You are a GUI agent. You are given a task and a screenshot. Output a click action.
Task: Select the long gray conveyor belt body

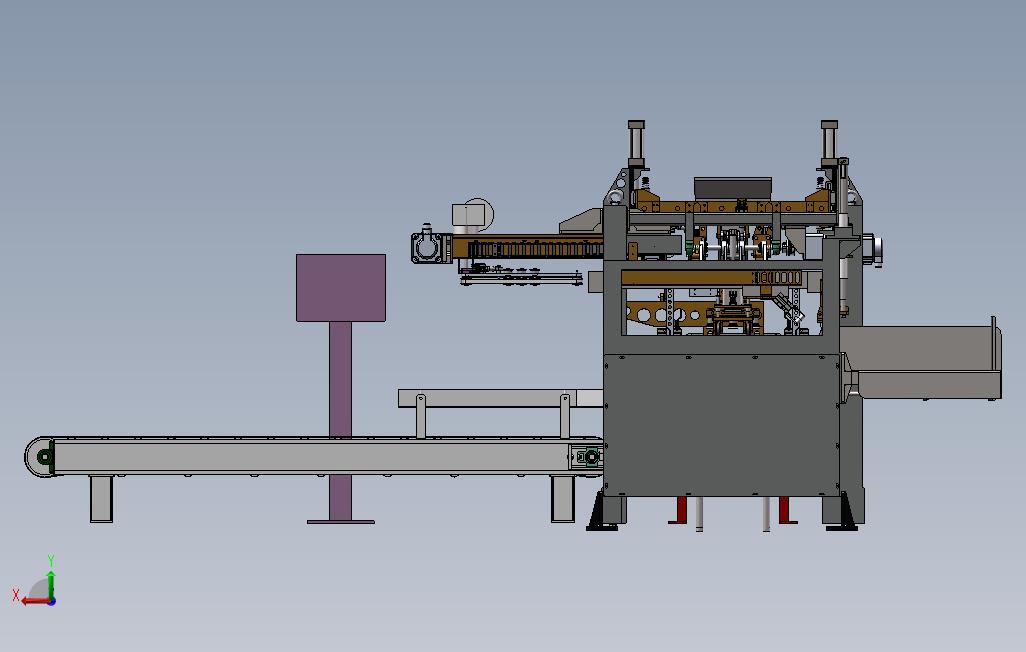pos(313,456)
